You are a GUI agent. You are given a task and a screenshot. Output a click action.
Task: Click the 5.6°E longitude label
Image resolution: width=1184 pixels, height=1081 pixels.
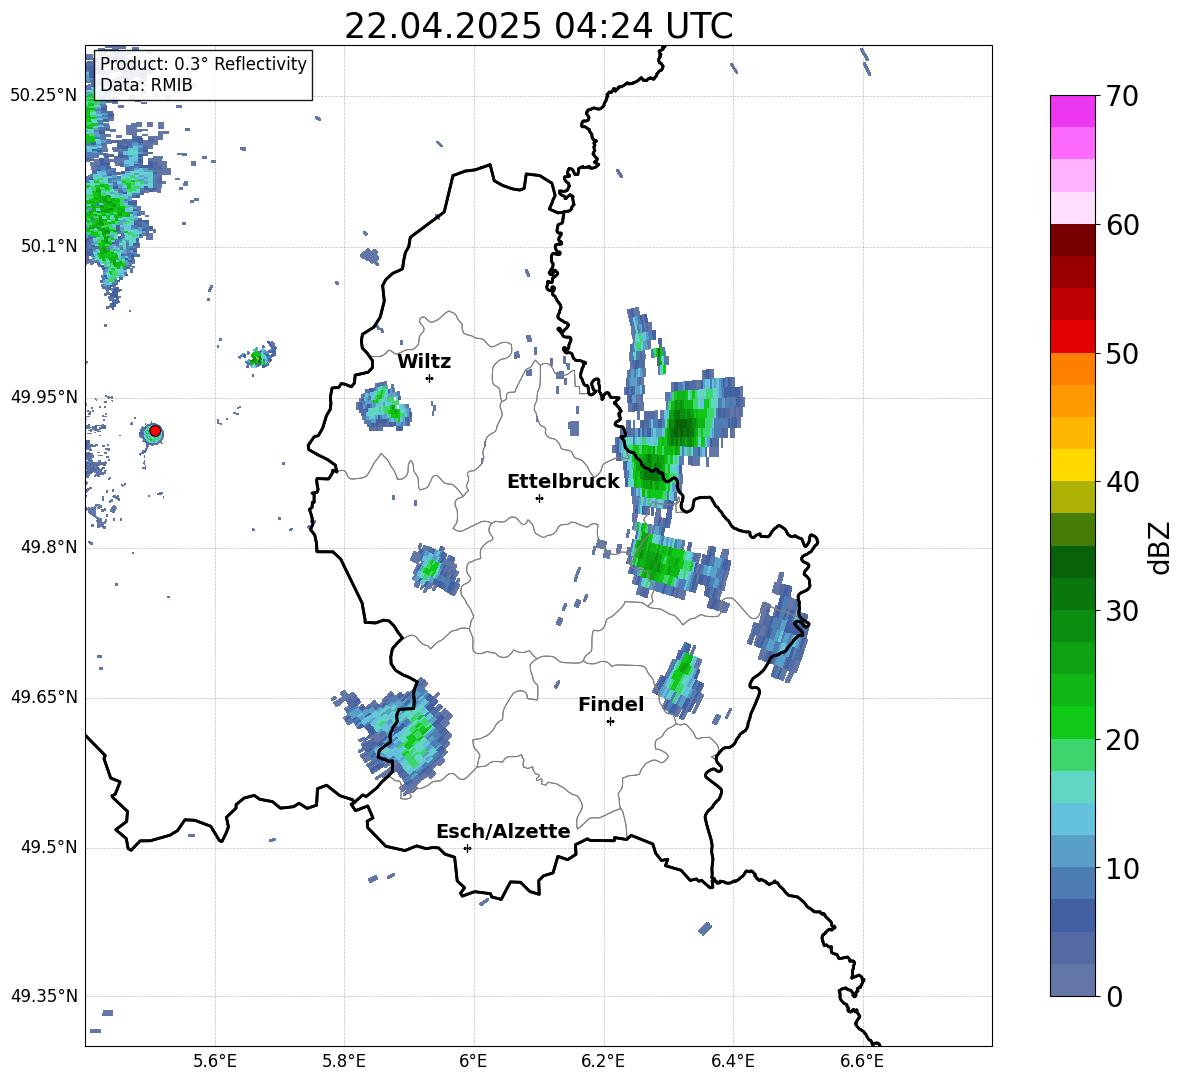coord(215,1062)
